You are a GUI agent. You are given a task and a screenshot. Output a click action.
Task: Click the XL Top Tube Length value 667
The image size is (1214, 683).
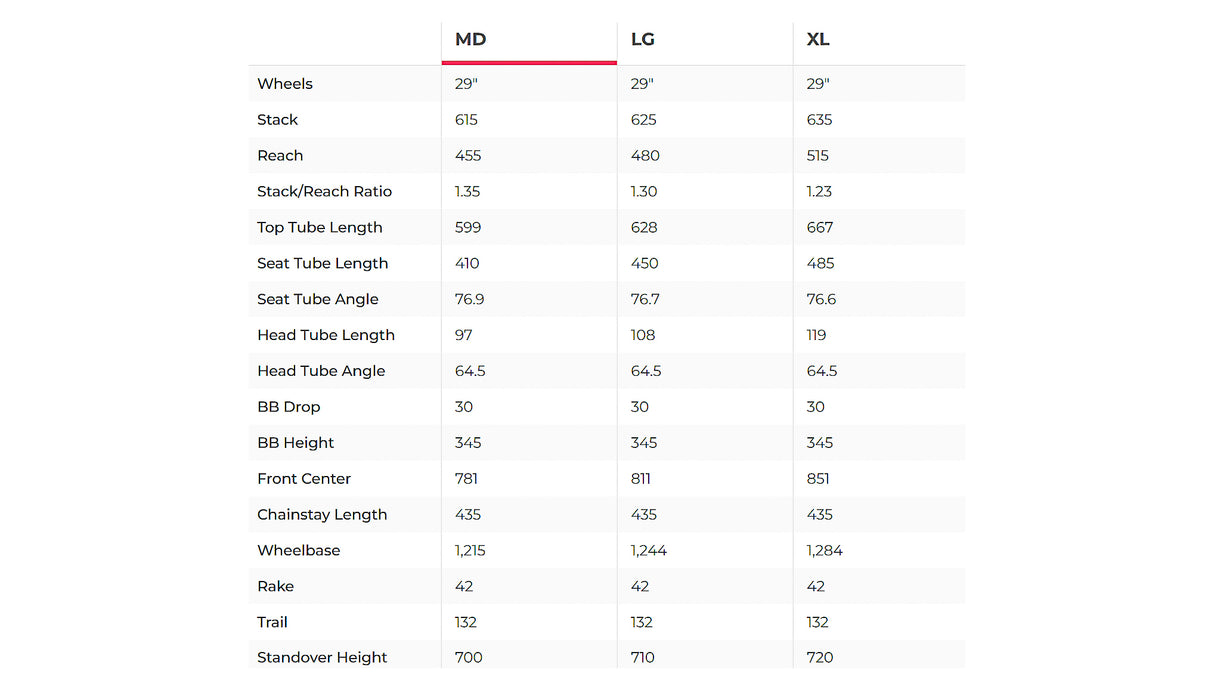click(820, 228)
